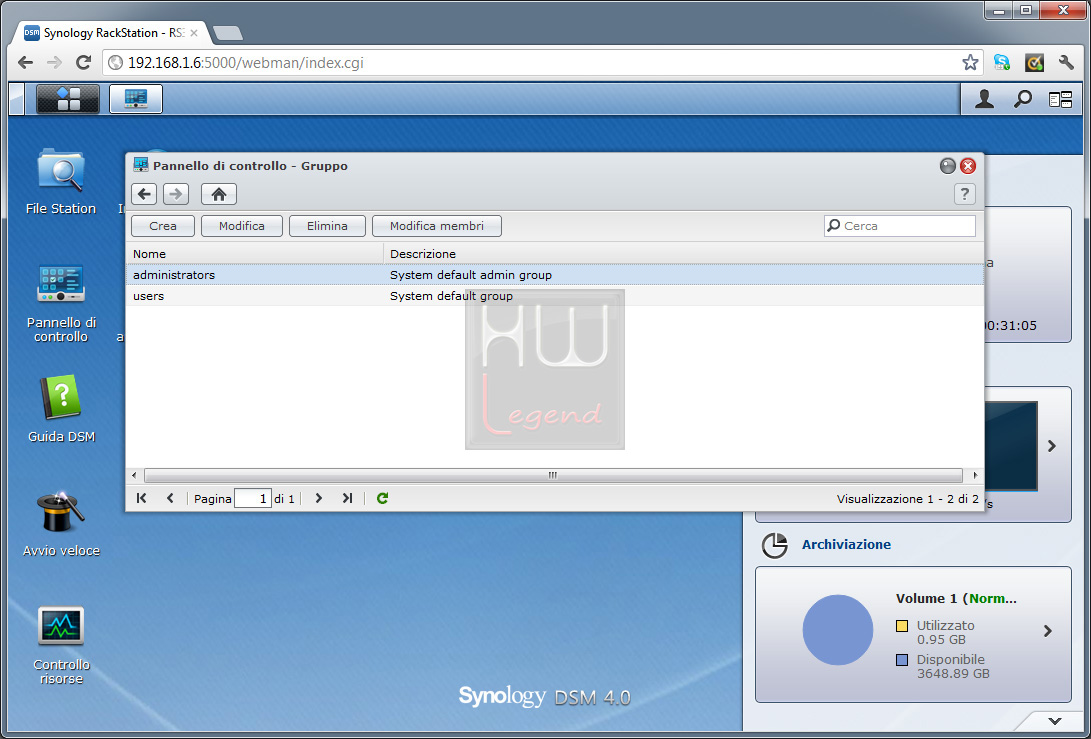This screenshot has height=739, width=1091.
Task: Go to the previous page of groups
Action: pos(170,498)
